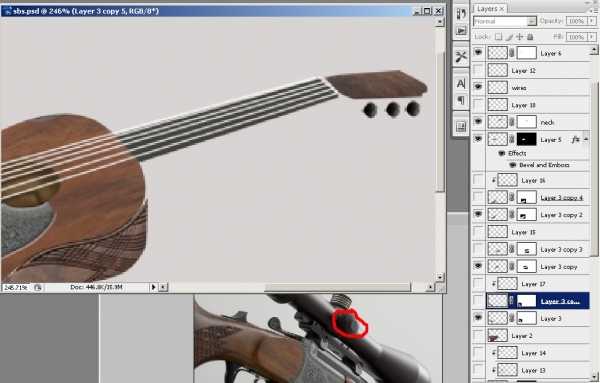Image resolution: width=600 pixels, height=383 pixels.
Task: Select Layer 14 row
Action: click(537, 353)
